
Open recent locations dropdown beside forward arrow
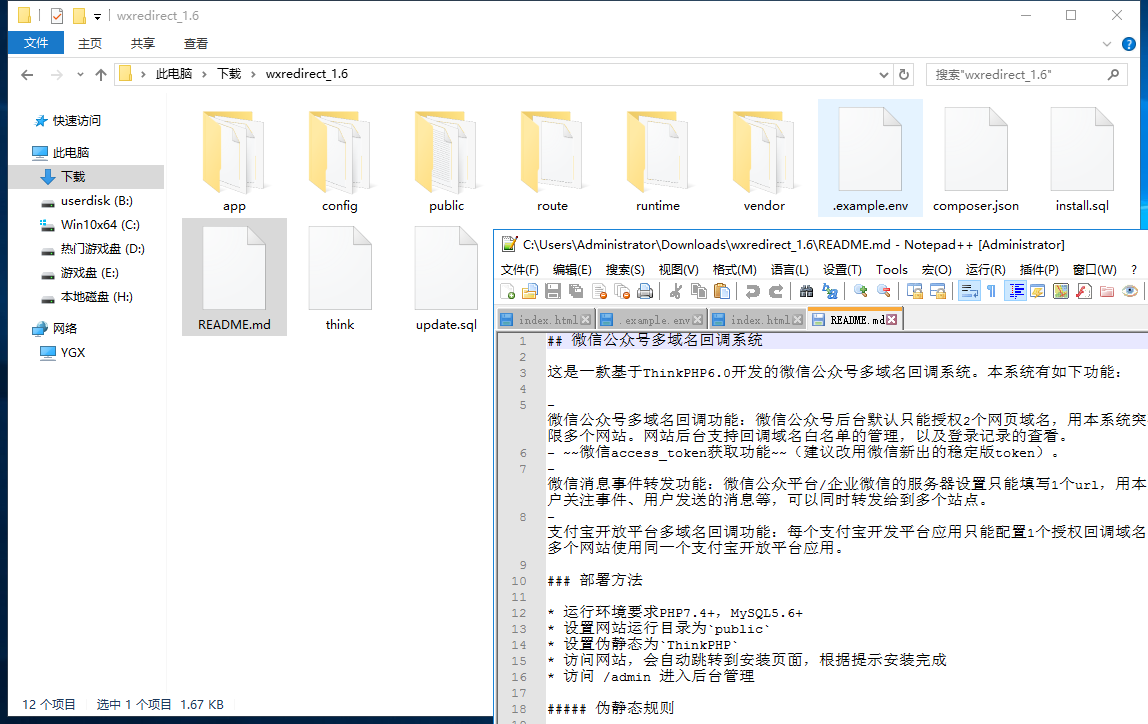[78, 75]
